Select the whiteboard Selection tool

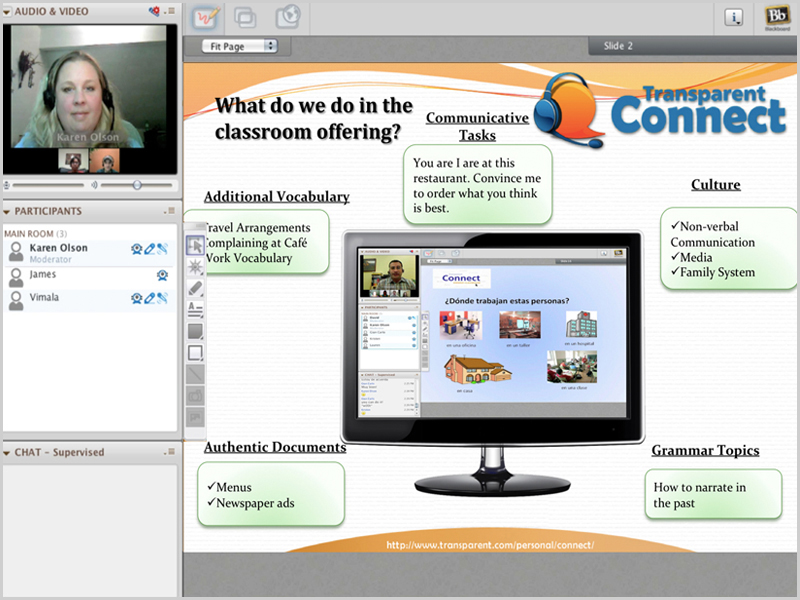195,245
